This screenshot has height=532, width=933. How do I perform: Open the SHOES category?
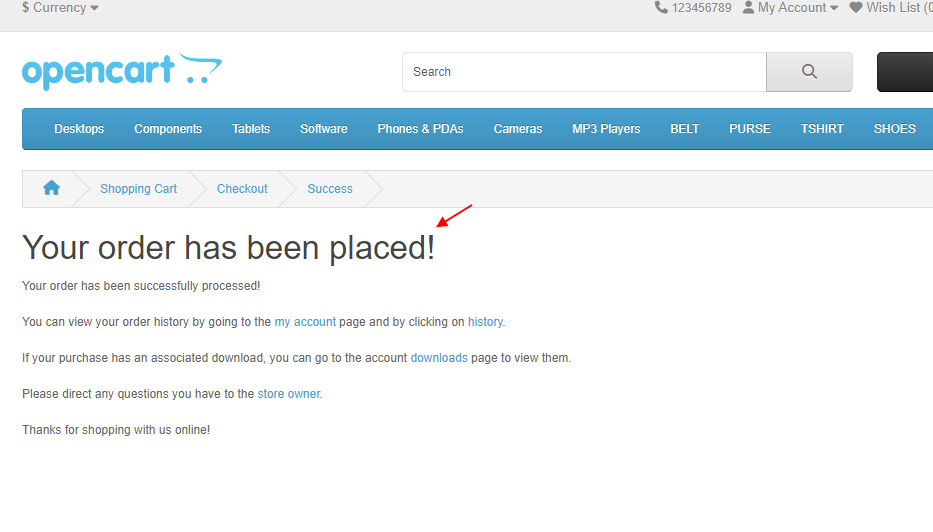point(894,129)
